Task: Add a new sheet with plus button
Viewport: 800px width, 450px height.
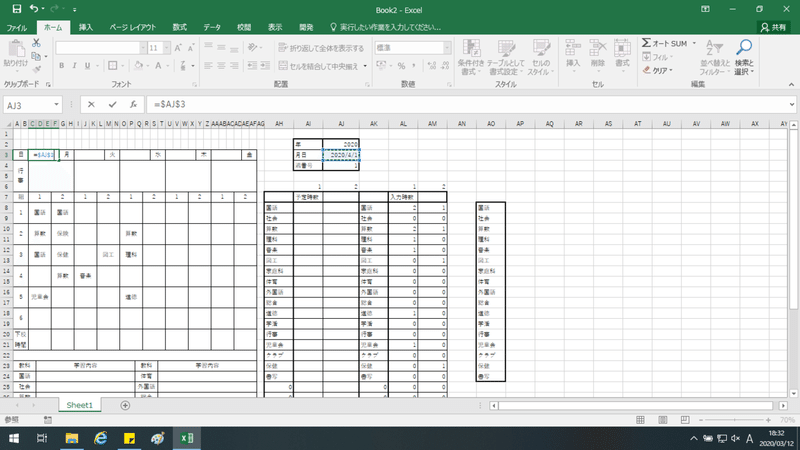Action: [x=125, y=405]
